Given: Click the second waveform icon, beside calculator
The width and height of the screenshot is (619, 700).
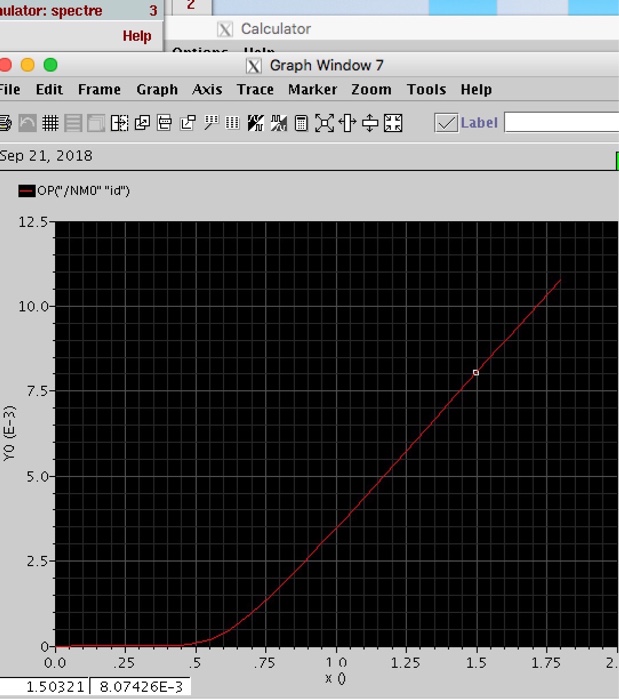Looking at the screenshot, I should [x=278, y=123].
